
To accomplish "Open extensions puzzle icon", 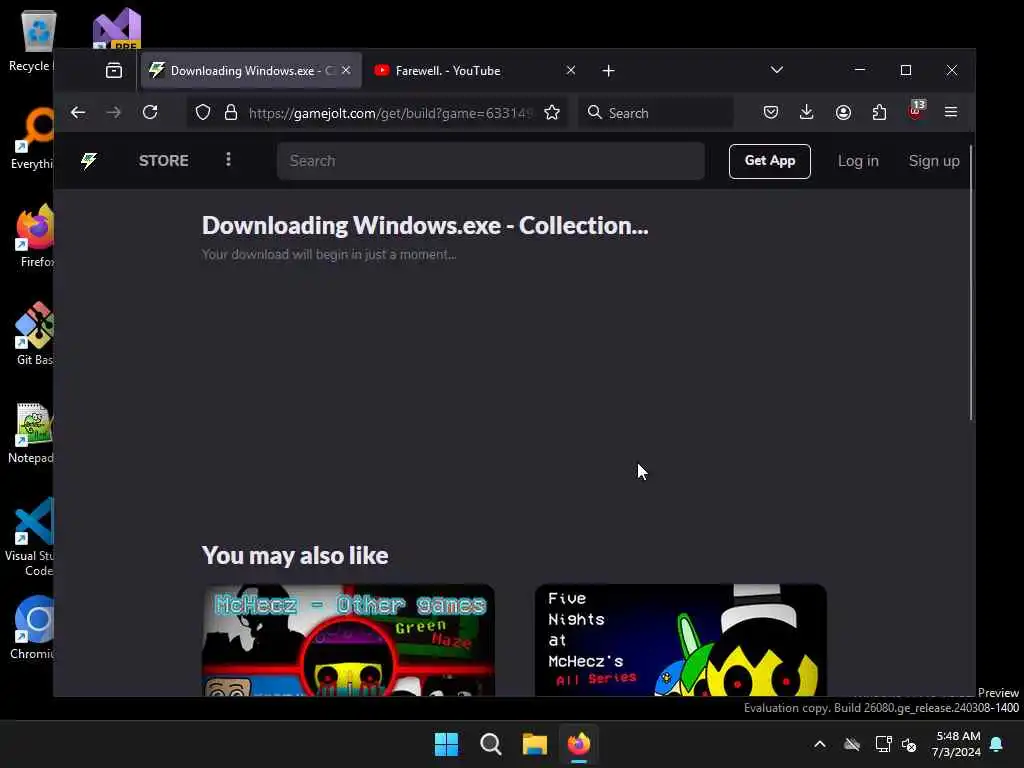I will (880, 112).
